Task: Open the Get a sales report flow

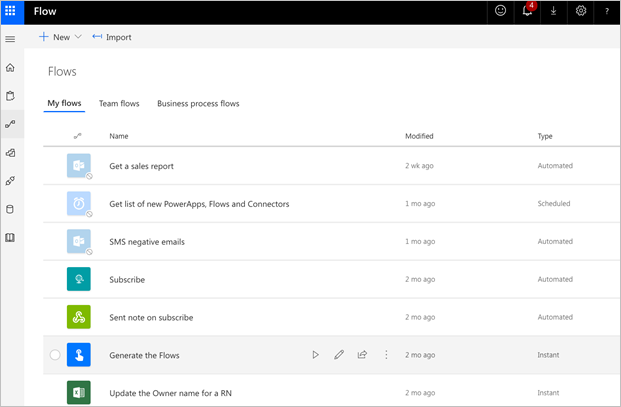Action: pyautogui.click(x=141, y=166)
